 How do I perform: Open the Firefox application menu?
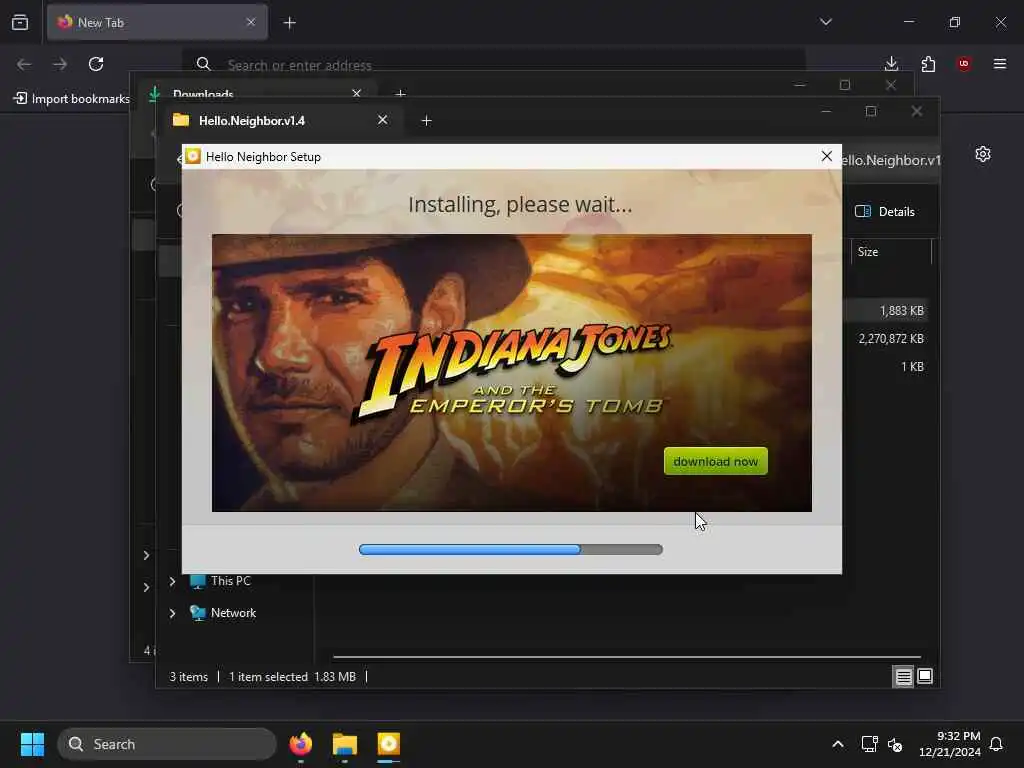[x=1000, y=64]
